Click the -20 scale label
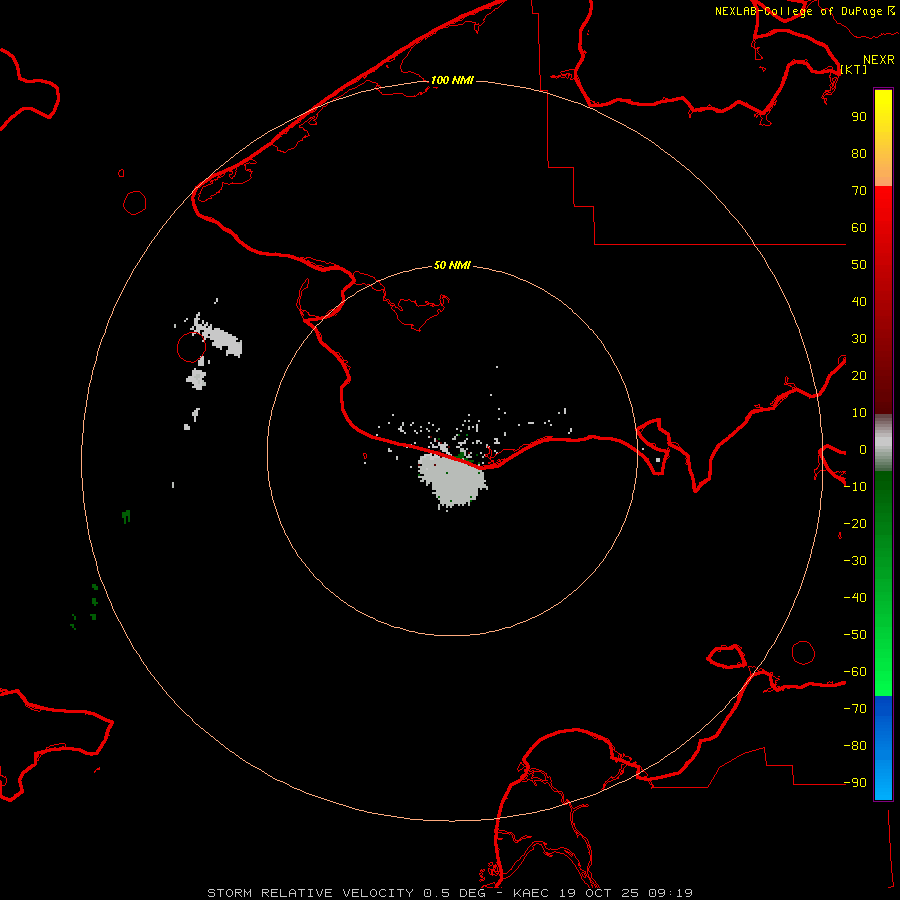900x900 pixels. 855,524
